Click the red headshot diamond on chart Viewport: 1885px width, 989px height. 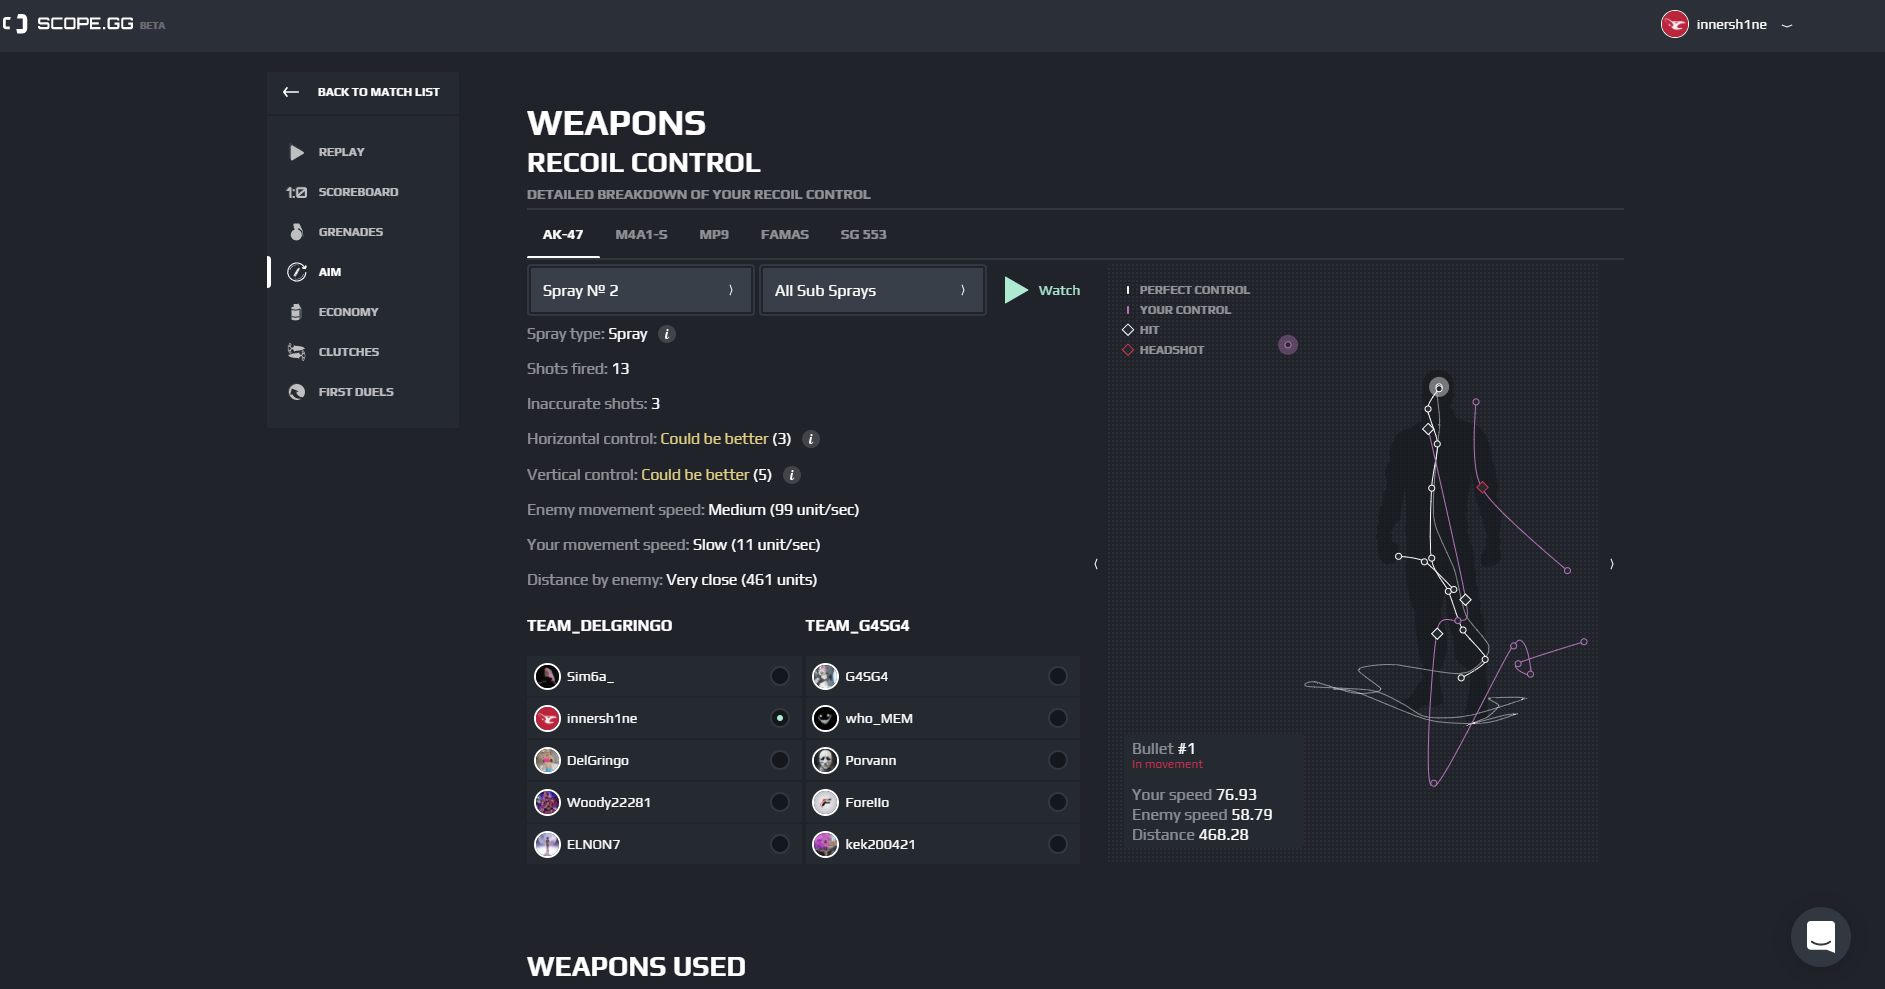(1483, 488)
